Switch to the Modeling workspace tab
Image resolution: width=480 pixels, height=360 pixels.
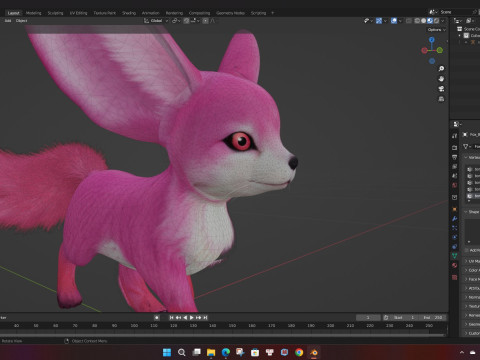[34, 13]
